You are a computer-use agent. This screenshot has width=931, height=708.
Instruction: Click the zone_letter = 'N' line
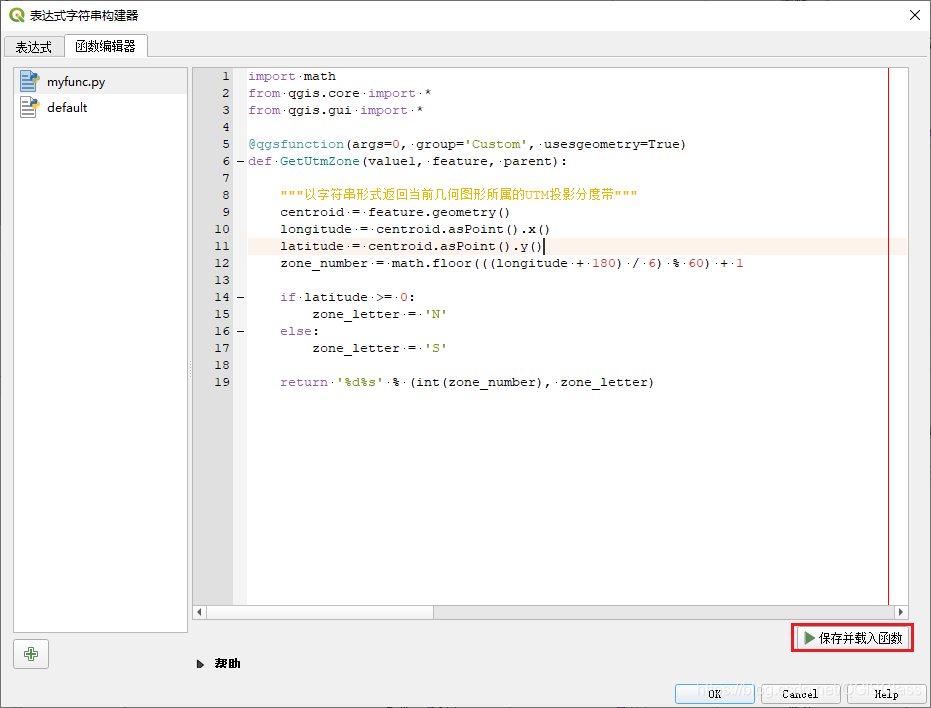pos(380,314)
